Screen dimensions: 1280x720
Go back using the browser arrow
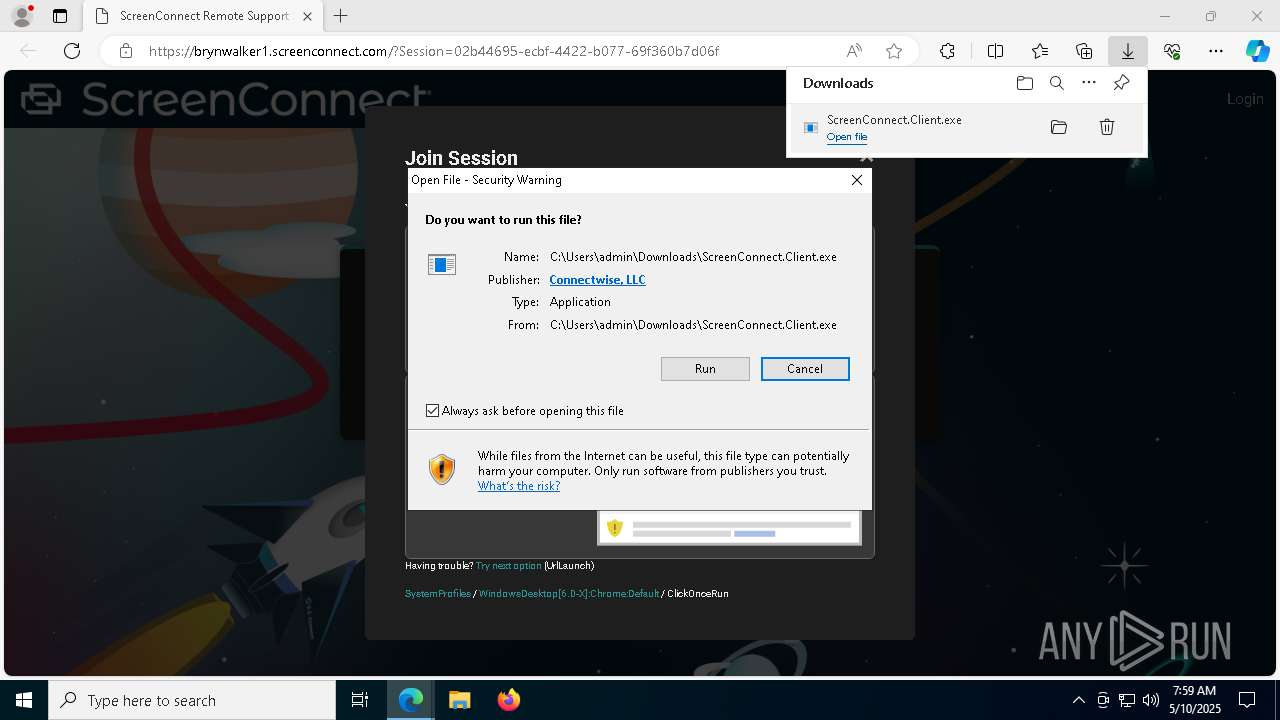28,51
